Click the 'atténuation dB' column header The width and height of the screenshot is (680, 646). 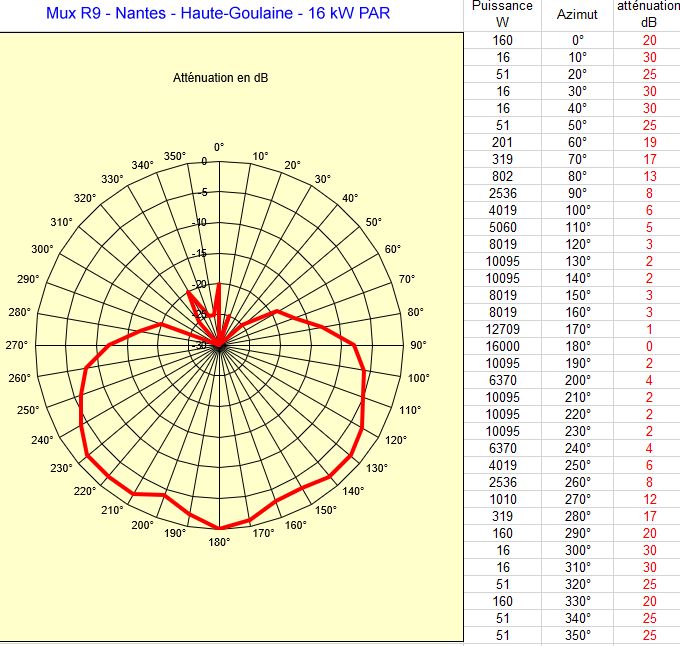649,14
